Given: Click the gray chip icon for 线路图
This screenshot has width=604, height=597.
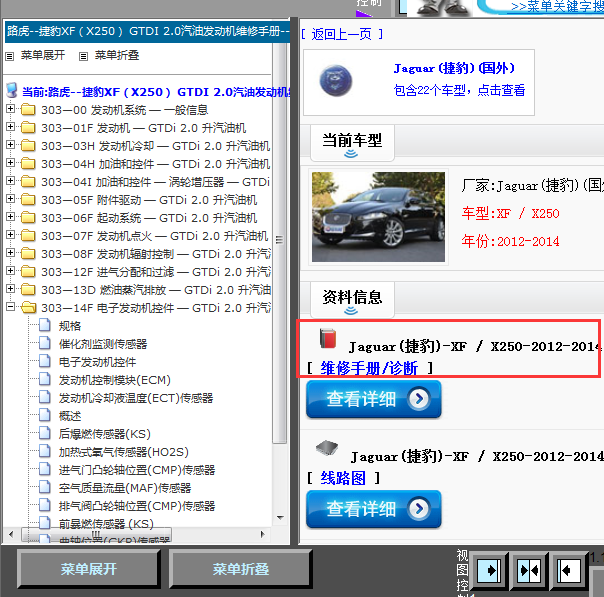Looking at the screenshot, I should [x=327, y=448].
